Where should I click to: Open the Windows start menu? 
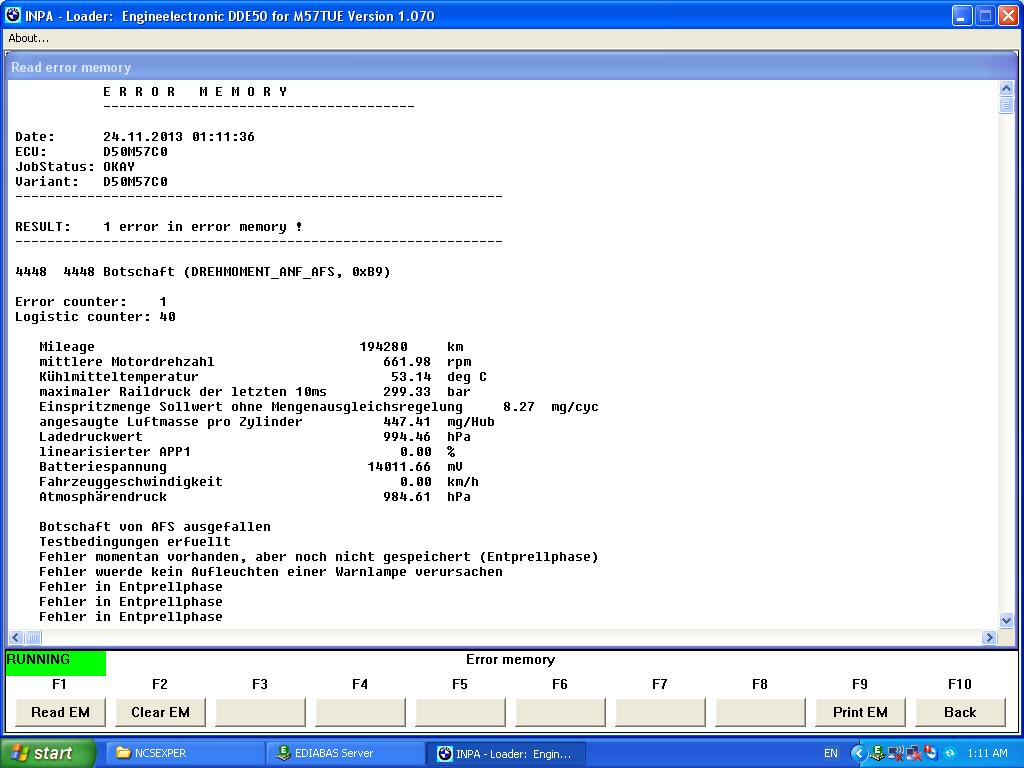pyautogui.click(x=48, y=753)
